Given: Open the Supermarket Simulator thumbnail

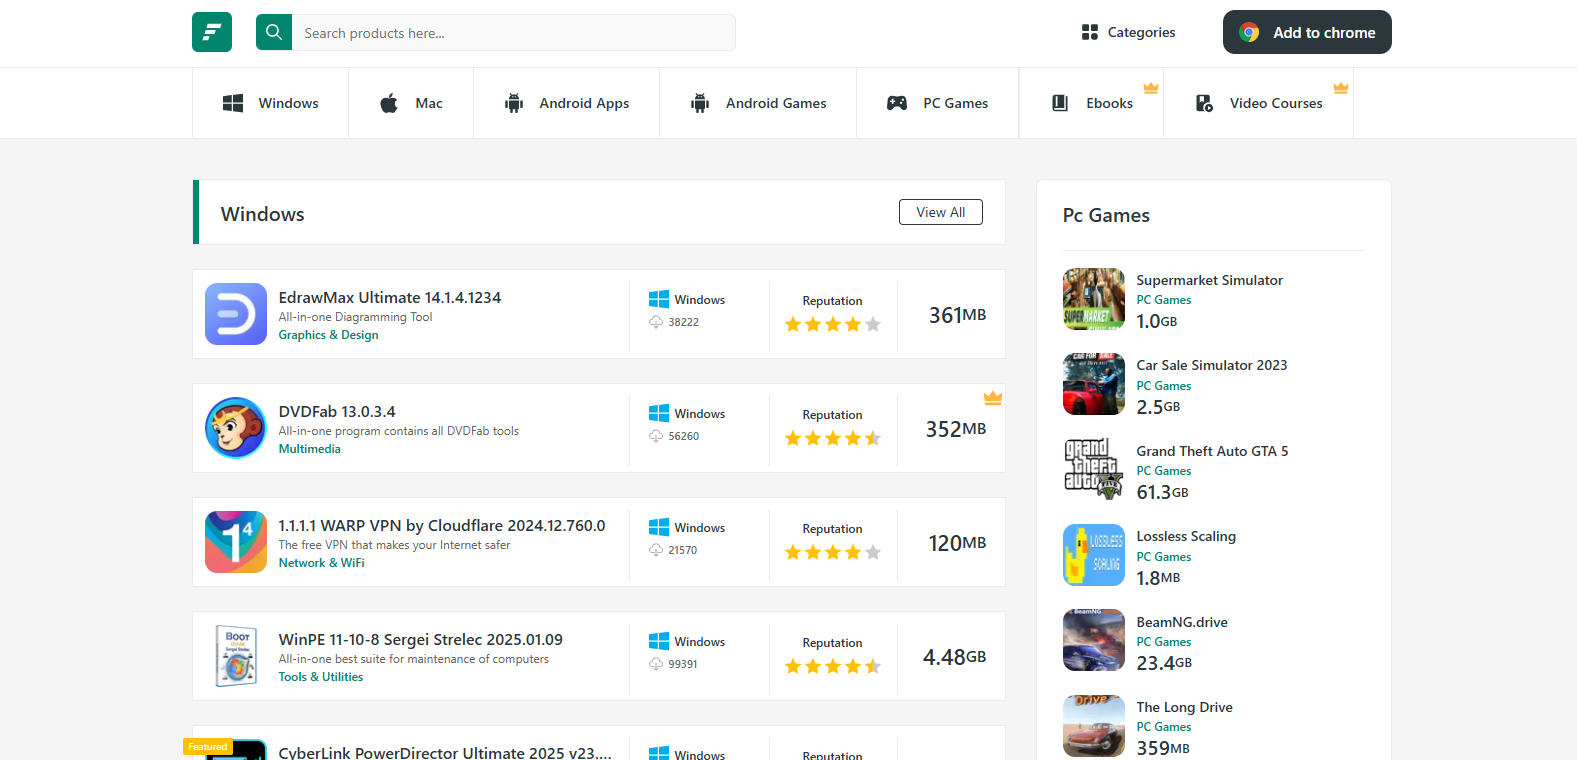Looking at the screenshot, I should tap(1094, 299).
